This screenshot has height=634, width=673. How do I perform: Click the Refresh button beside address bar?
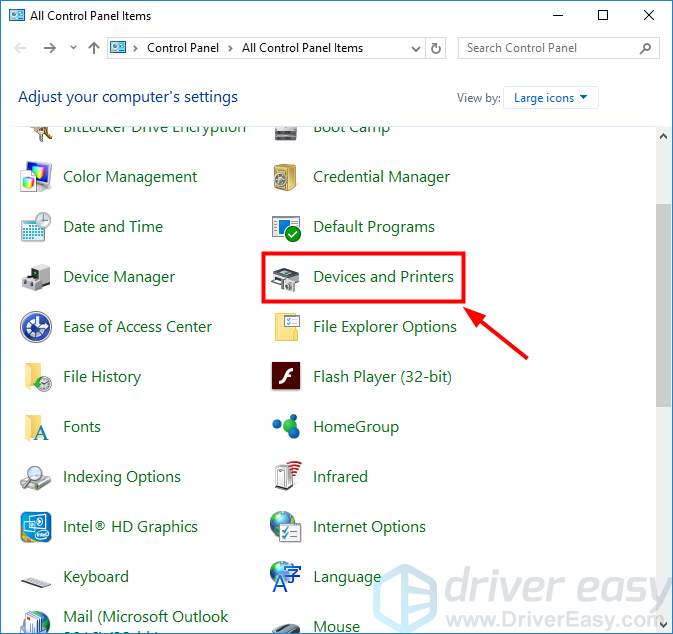(x=436, y=48)
